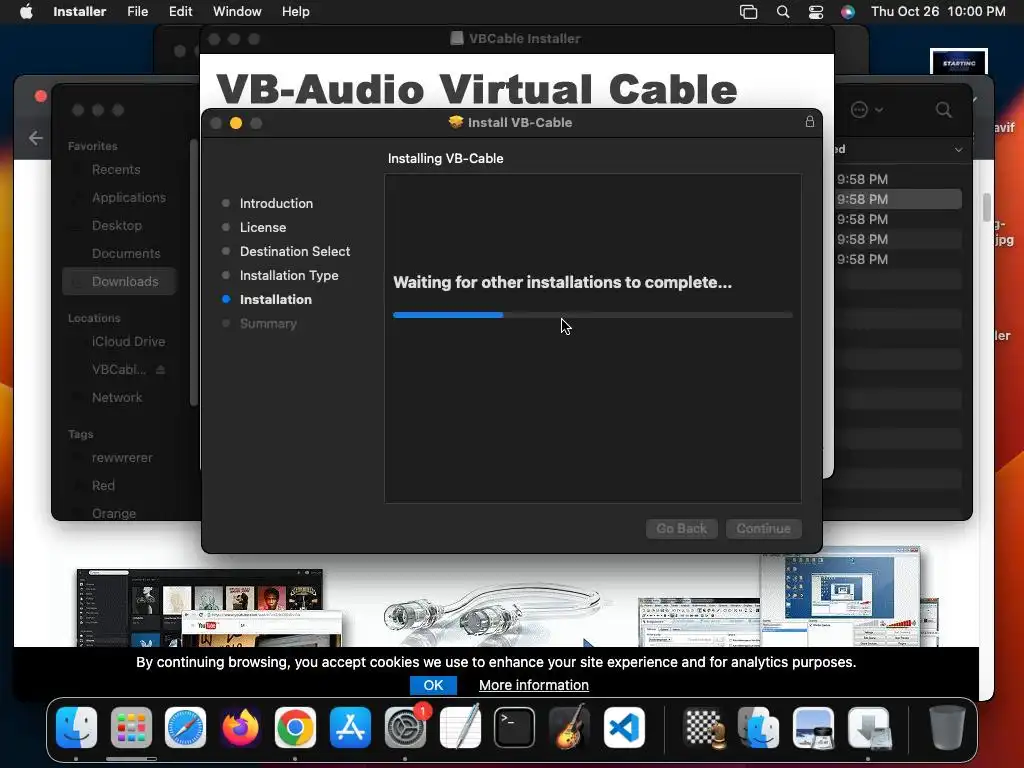Click the Finder window search magnifier icon
Image resolution: width=1024 pixels, height=768 pixels.
tap(944, 110)
